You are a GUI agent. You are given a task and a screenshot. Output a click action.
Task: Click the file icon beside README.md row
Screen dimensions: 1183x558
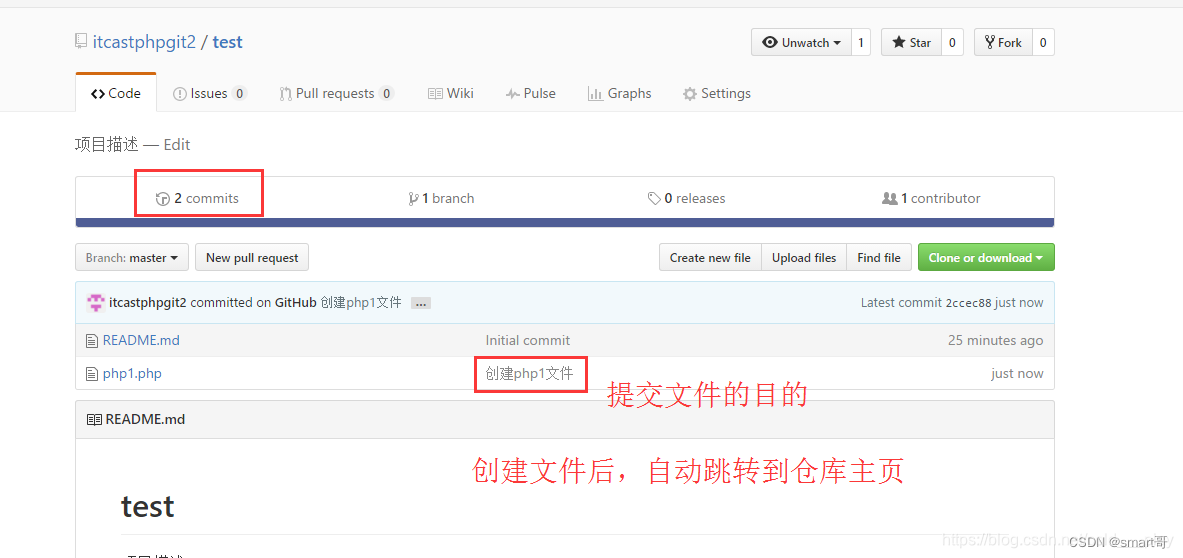[92, 341]
